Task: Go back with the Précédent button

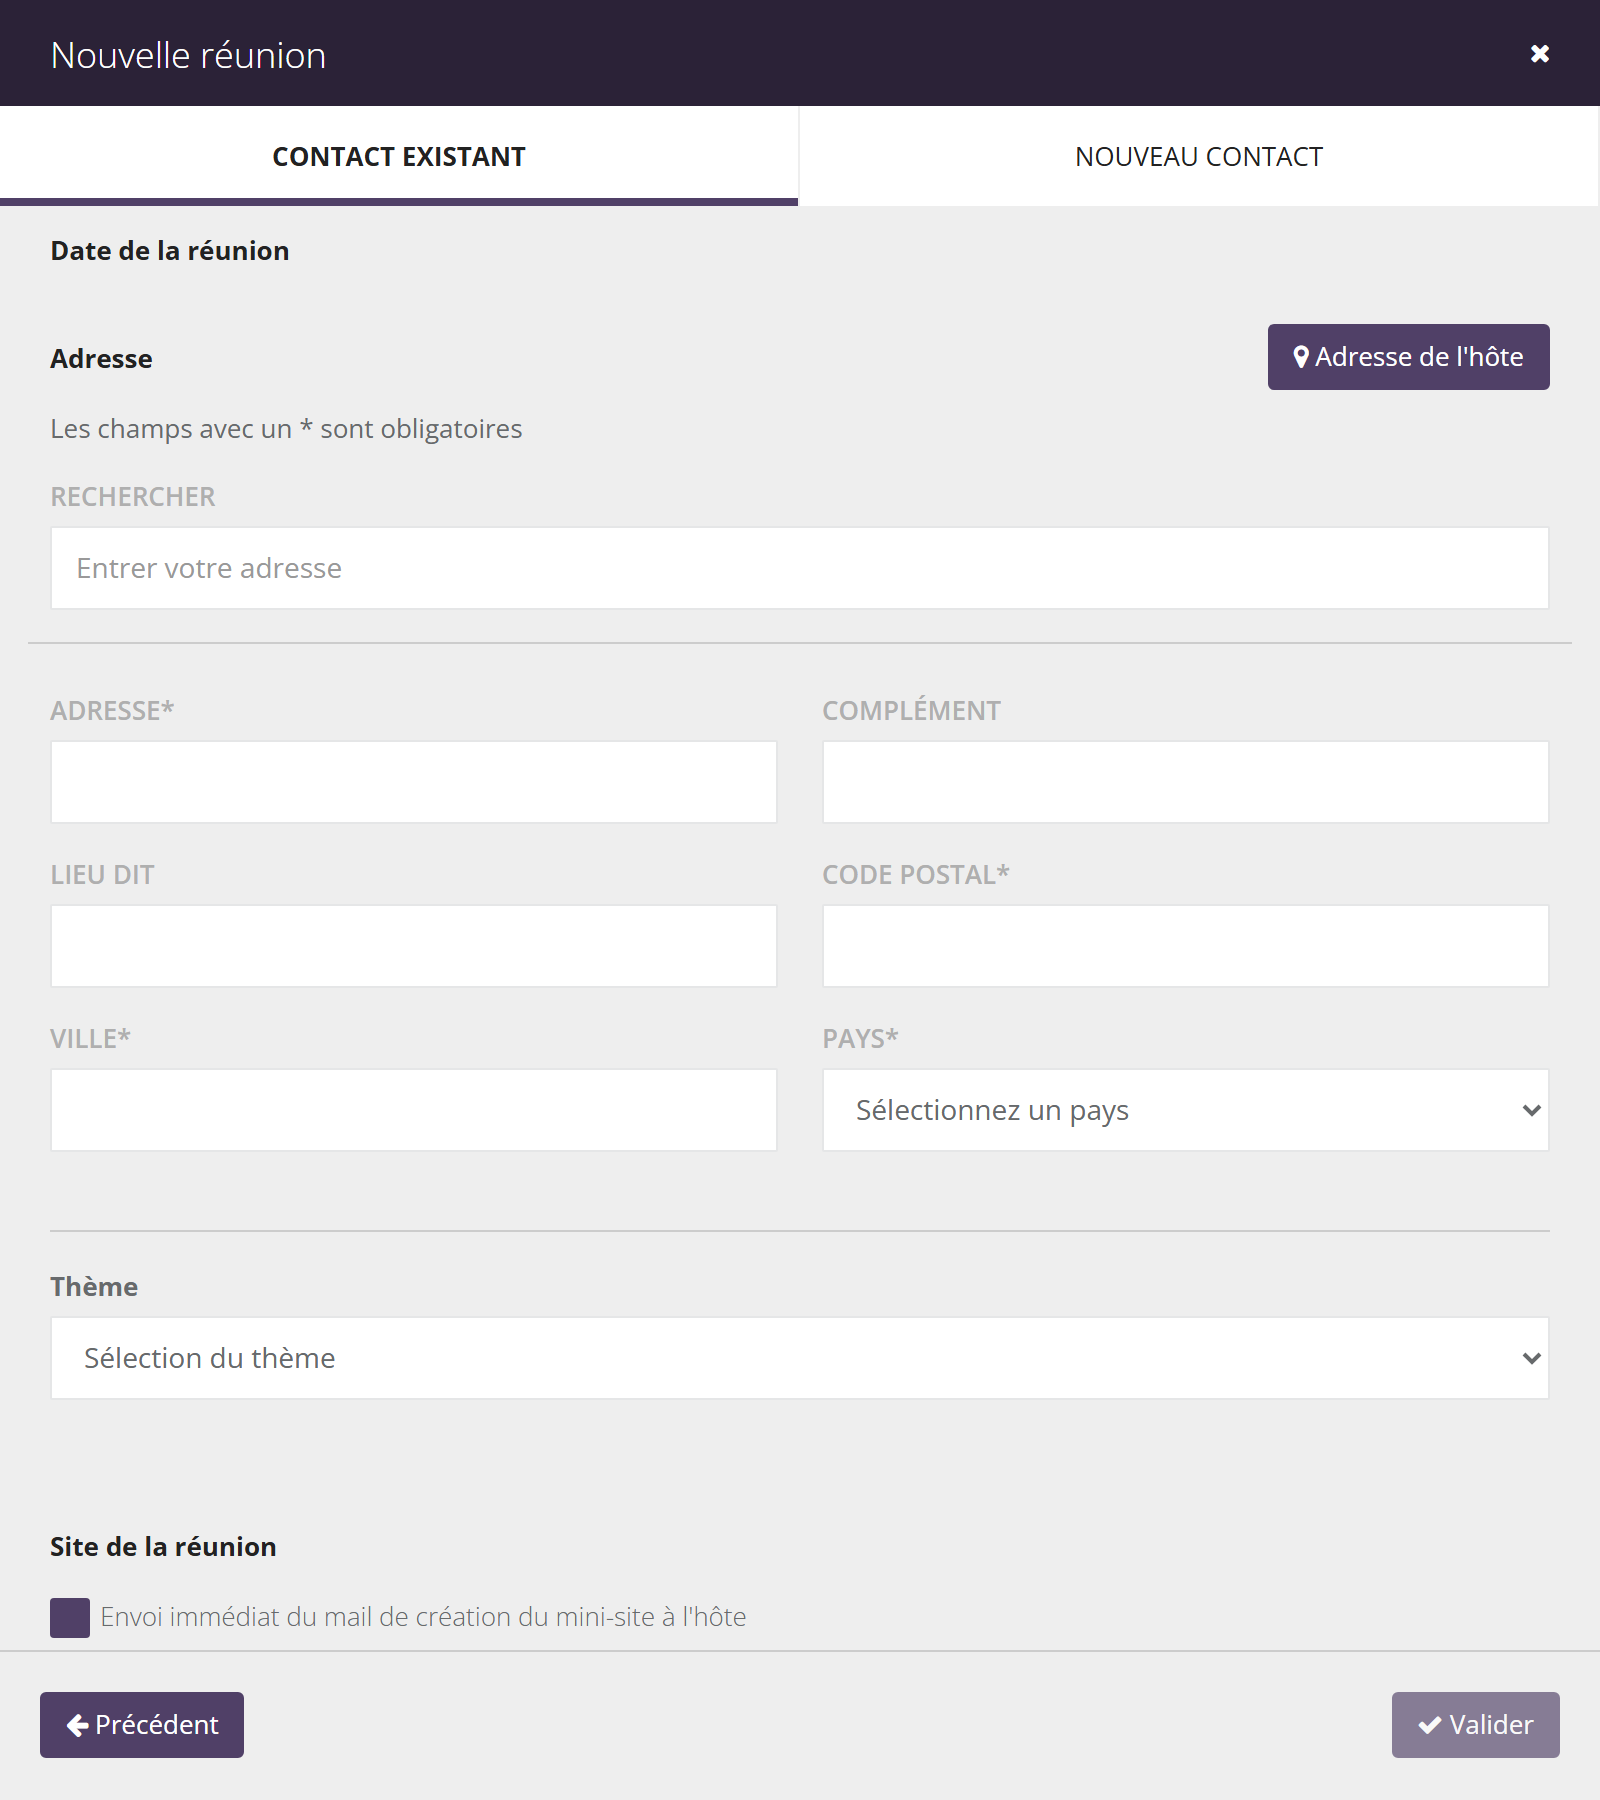Action: [142, 1725]
